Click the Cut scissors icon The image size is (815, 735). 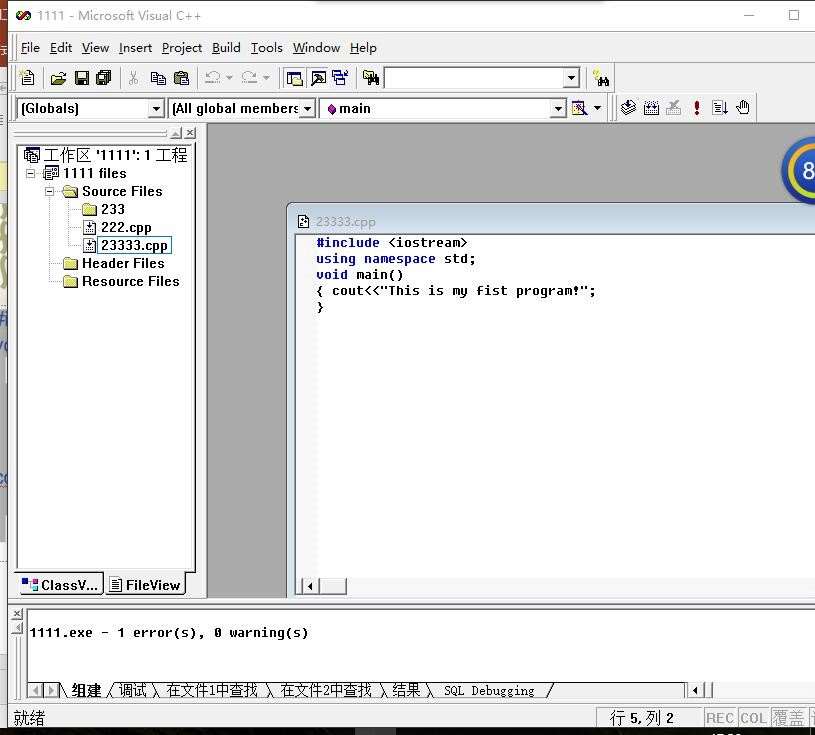[x=134, y=78]
